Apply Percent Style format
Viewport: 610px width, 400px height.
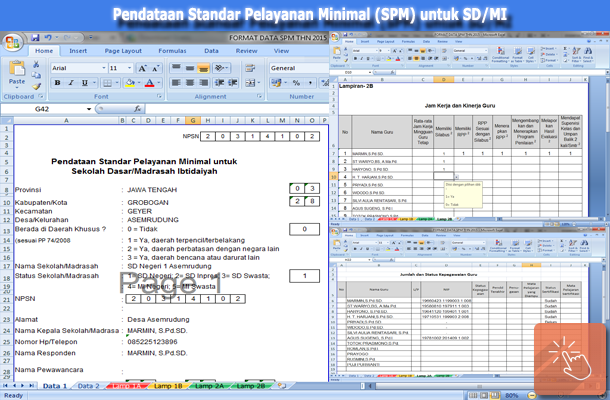(x=296, y=83)
